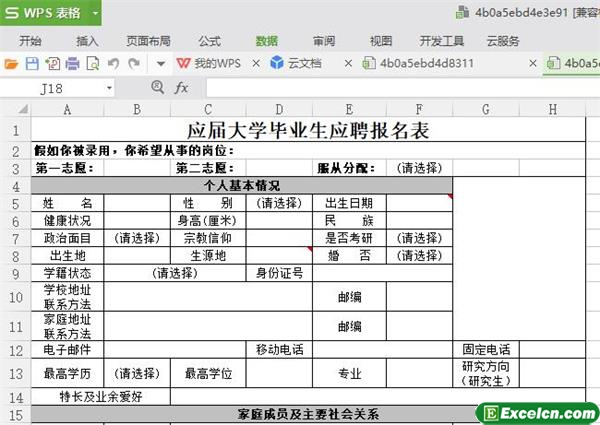
Task: Close the 我的WPS tab
Action: coord(256,64)
